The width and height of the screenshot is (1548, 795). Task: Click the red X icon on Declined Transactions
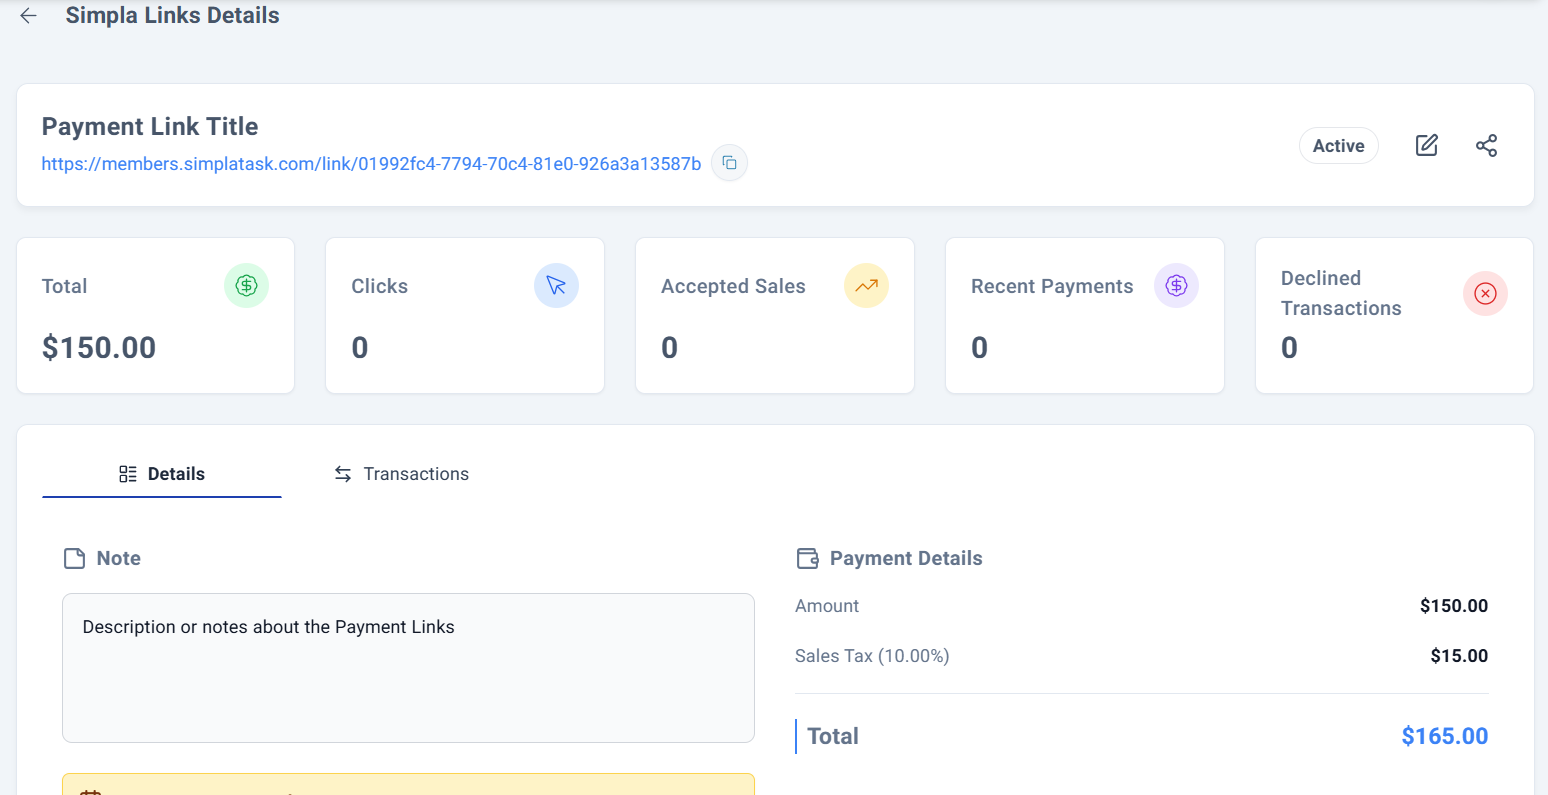(x=1485, y=294)
